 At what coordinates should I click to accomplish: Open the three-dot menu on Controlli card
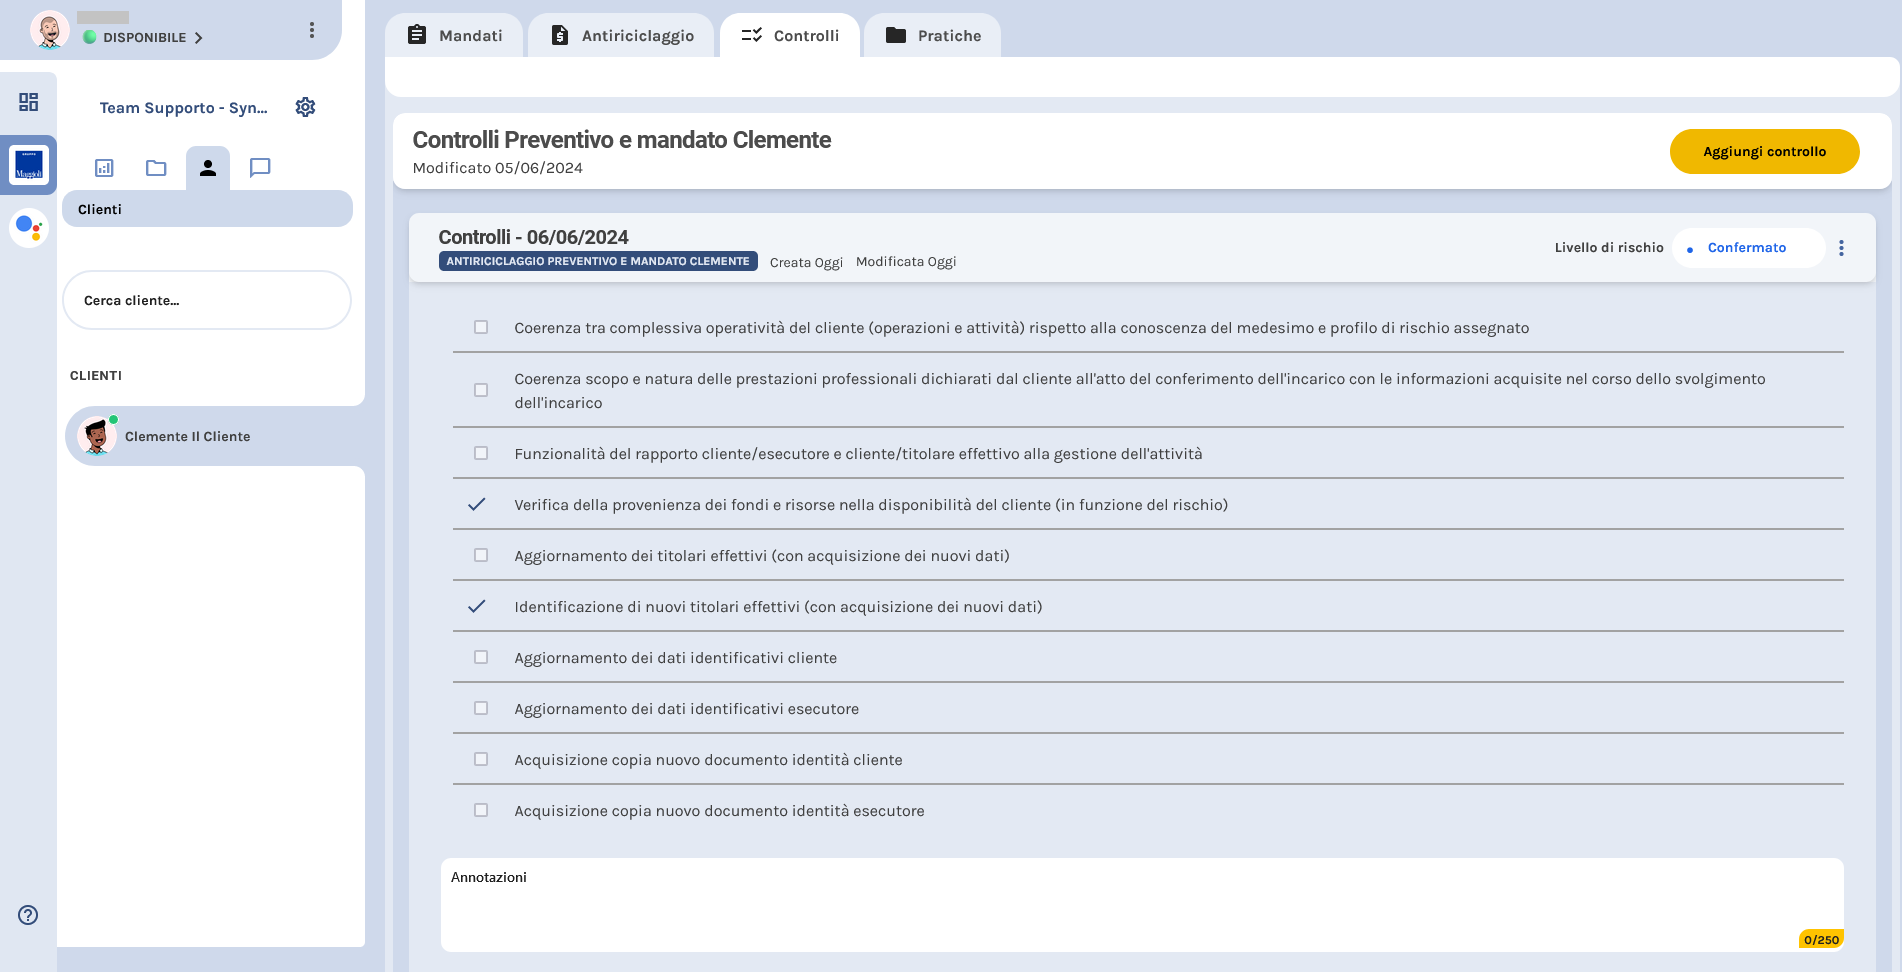point(1841,247)
